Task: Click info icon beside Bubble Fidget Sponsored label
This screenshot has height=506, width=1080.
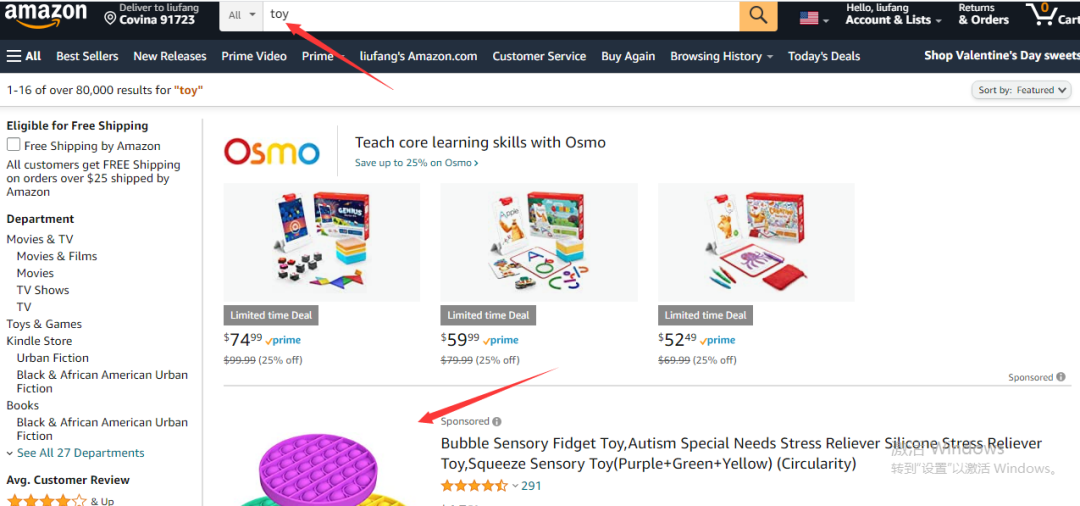Action: point(497,421)
